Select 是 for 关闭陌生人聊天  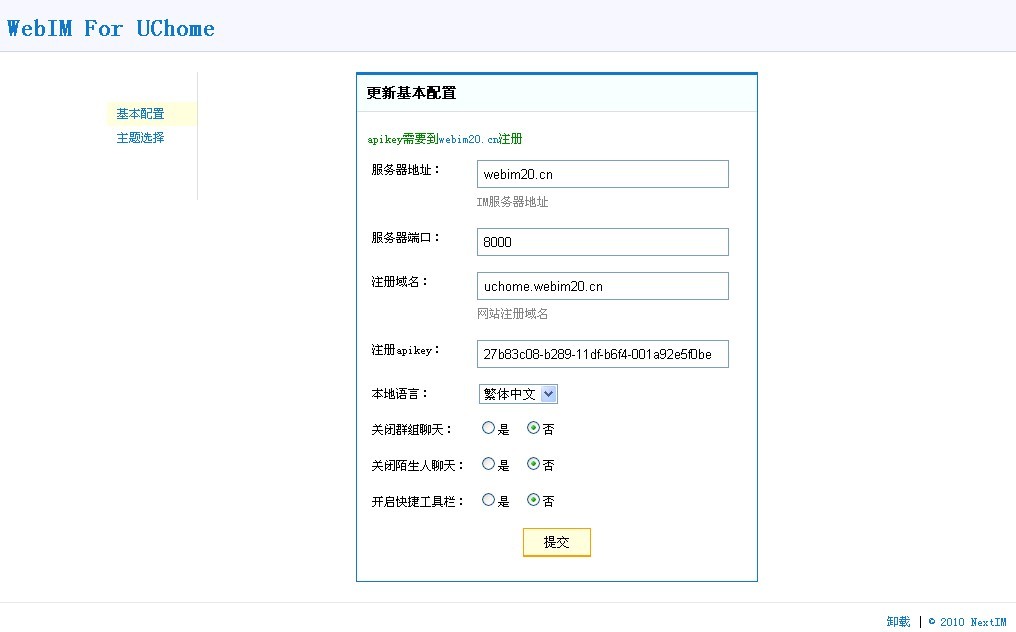[489, 464]
